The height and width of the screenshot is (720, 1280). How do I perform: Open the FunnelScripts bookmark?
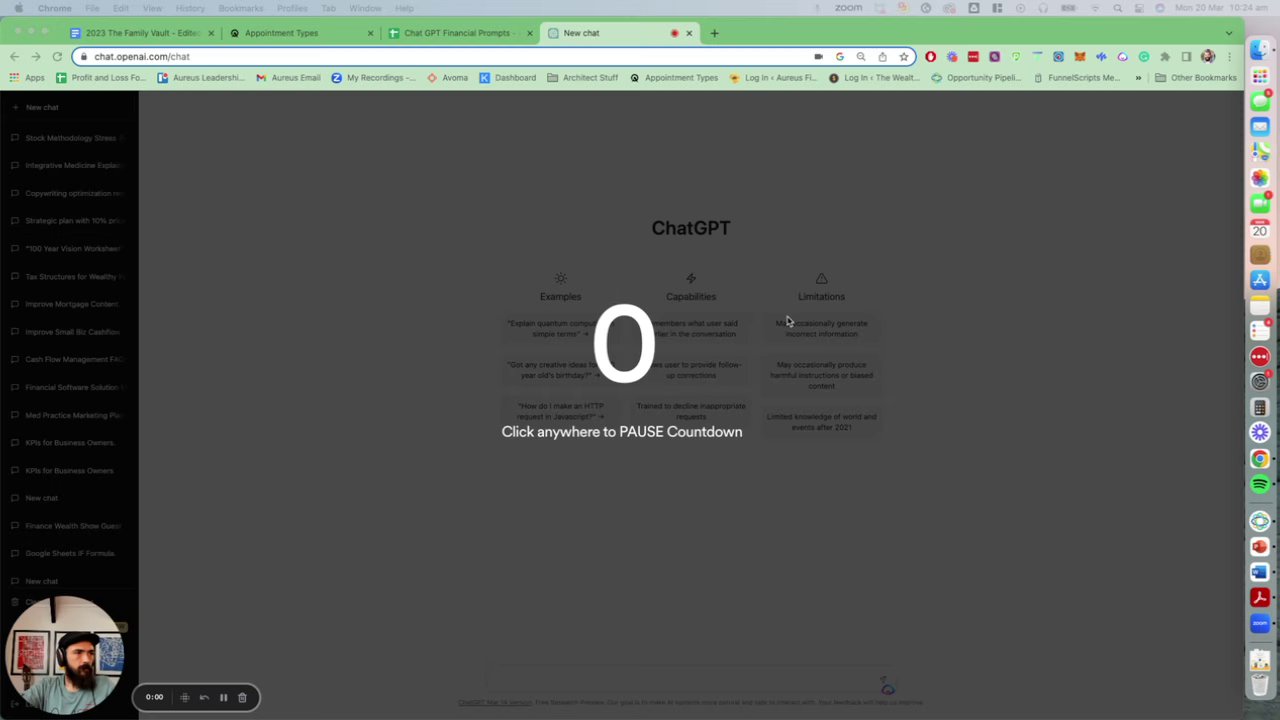1076,77
